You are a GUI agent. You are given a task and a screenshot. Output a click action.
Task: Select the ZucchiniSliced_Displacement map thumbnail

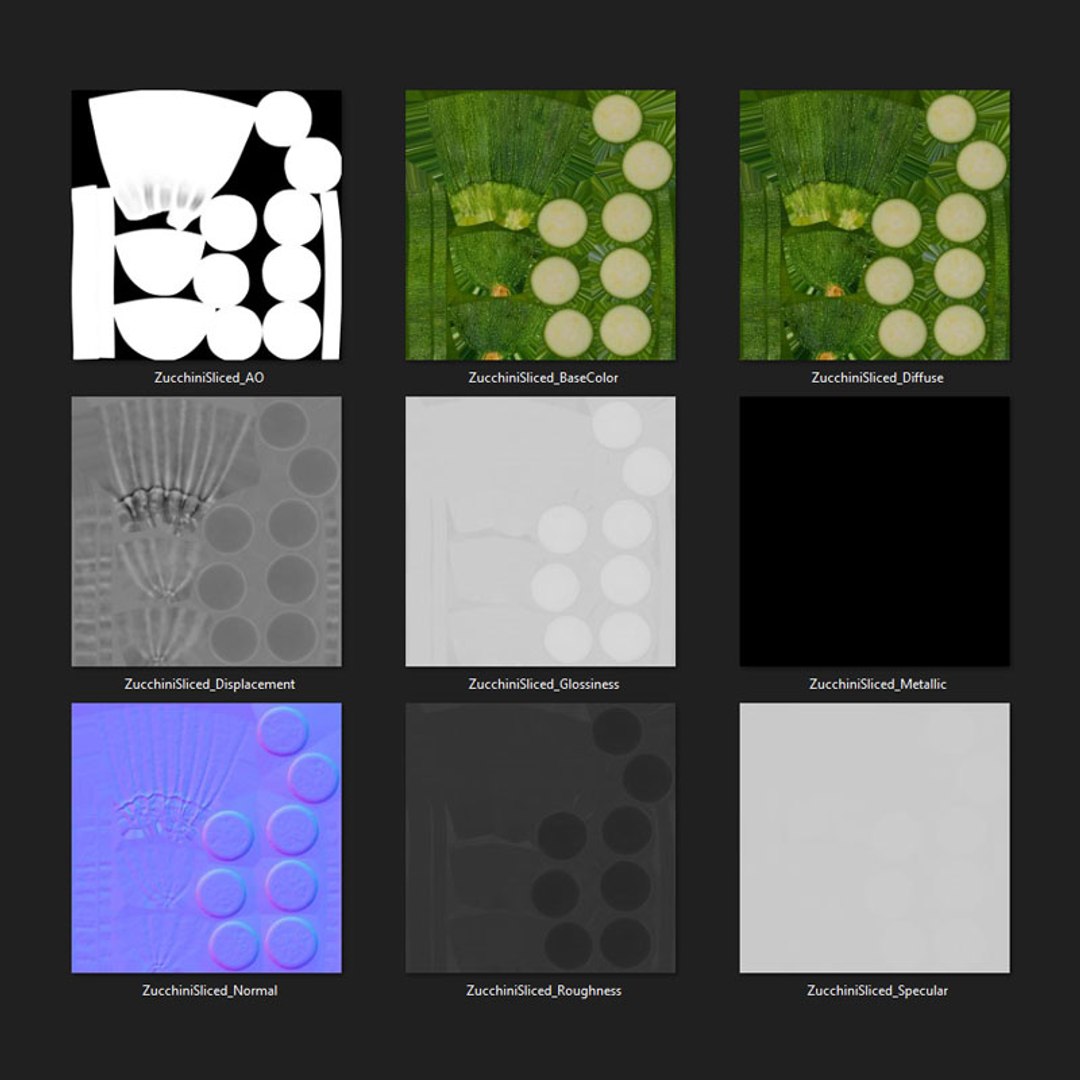207,531
